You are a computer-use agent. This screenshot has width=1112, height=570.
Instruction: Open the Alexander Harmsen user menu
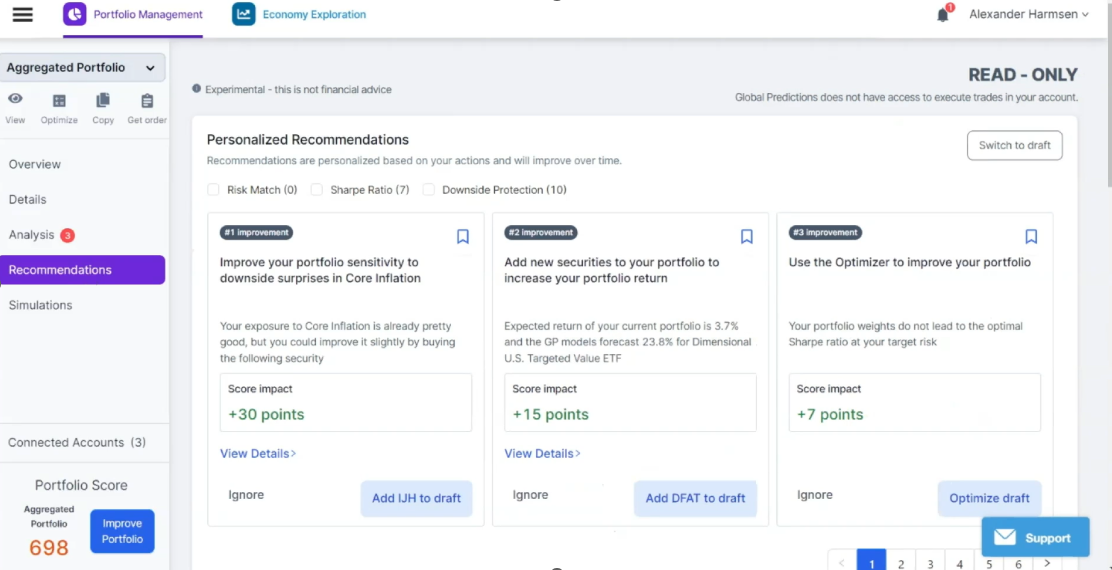(x=1029, y=15)
